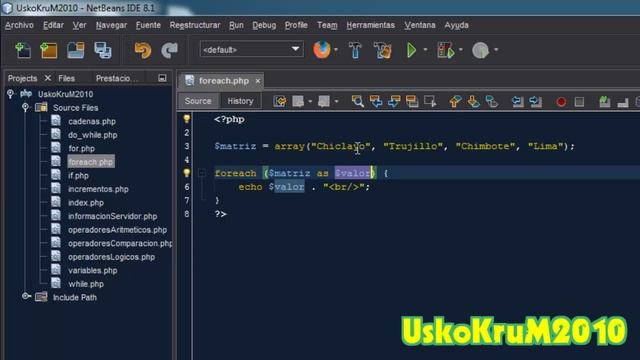Open the Archivo menu
Viewport: 640px width, 360px height.
coord(19,25)
